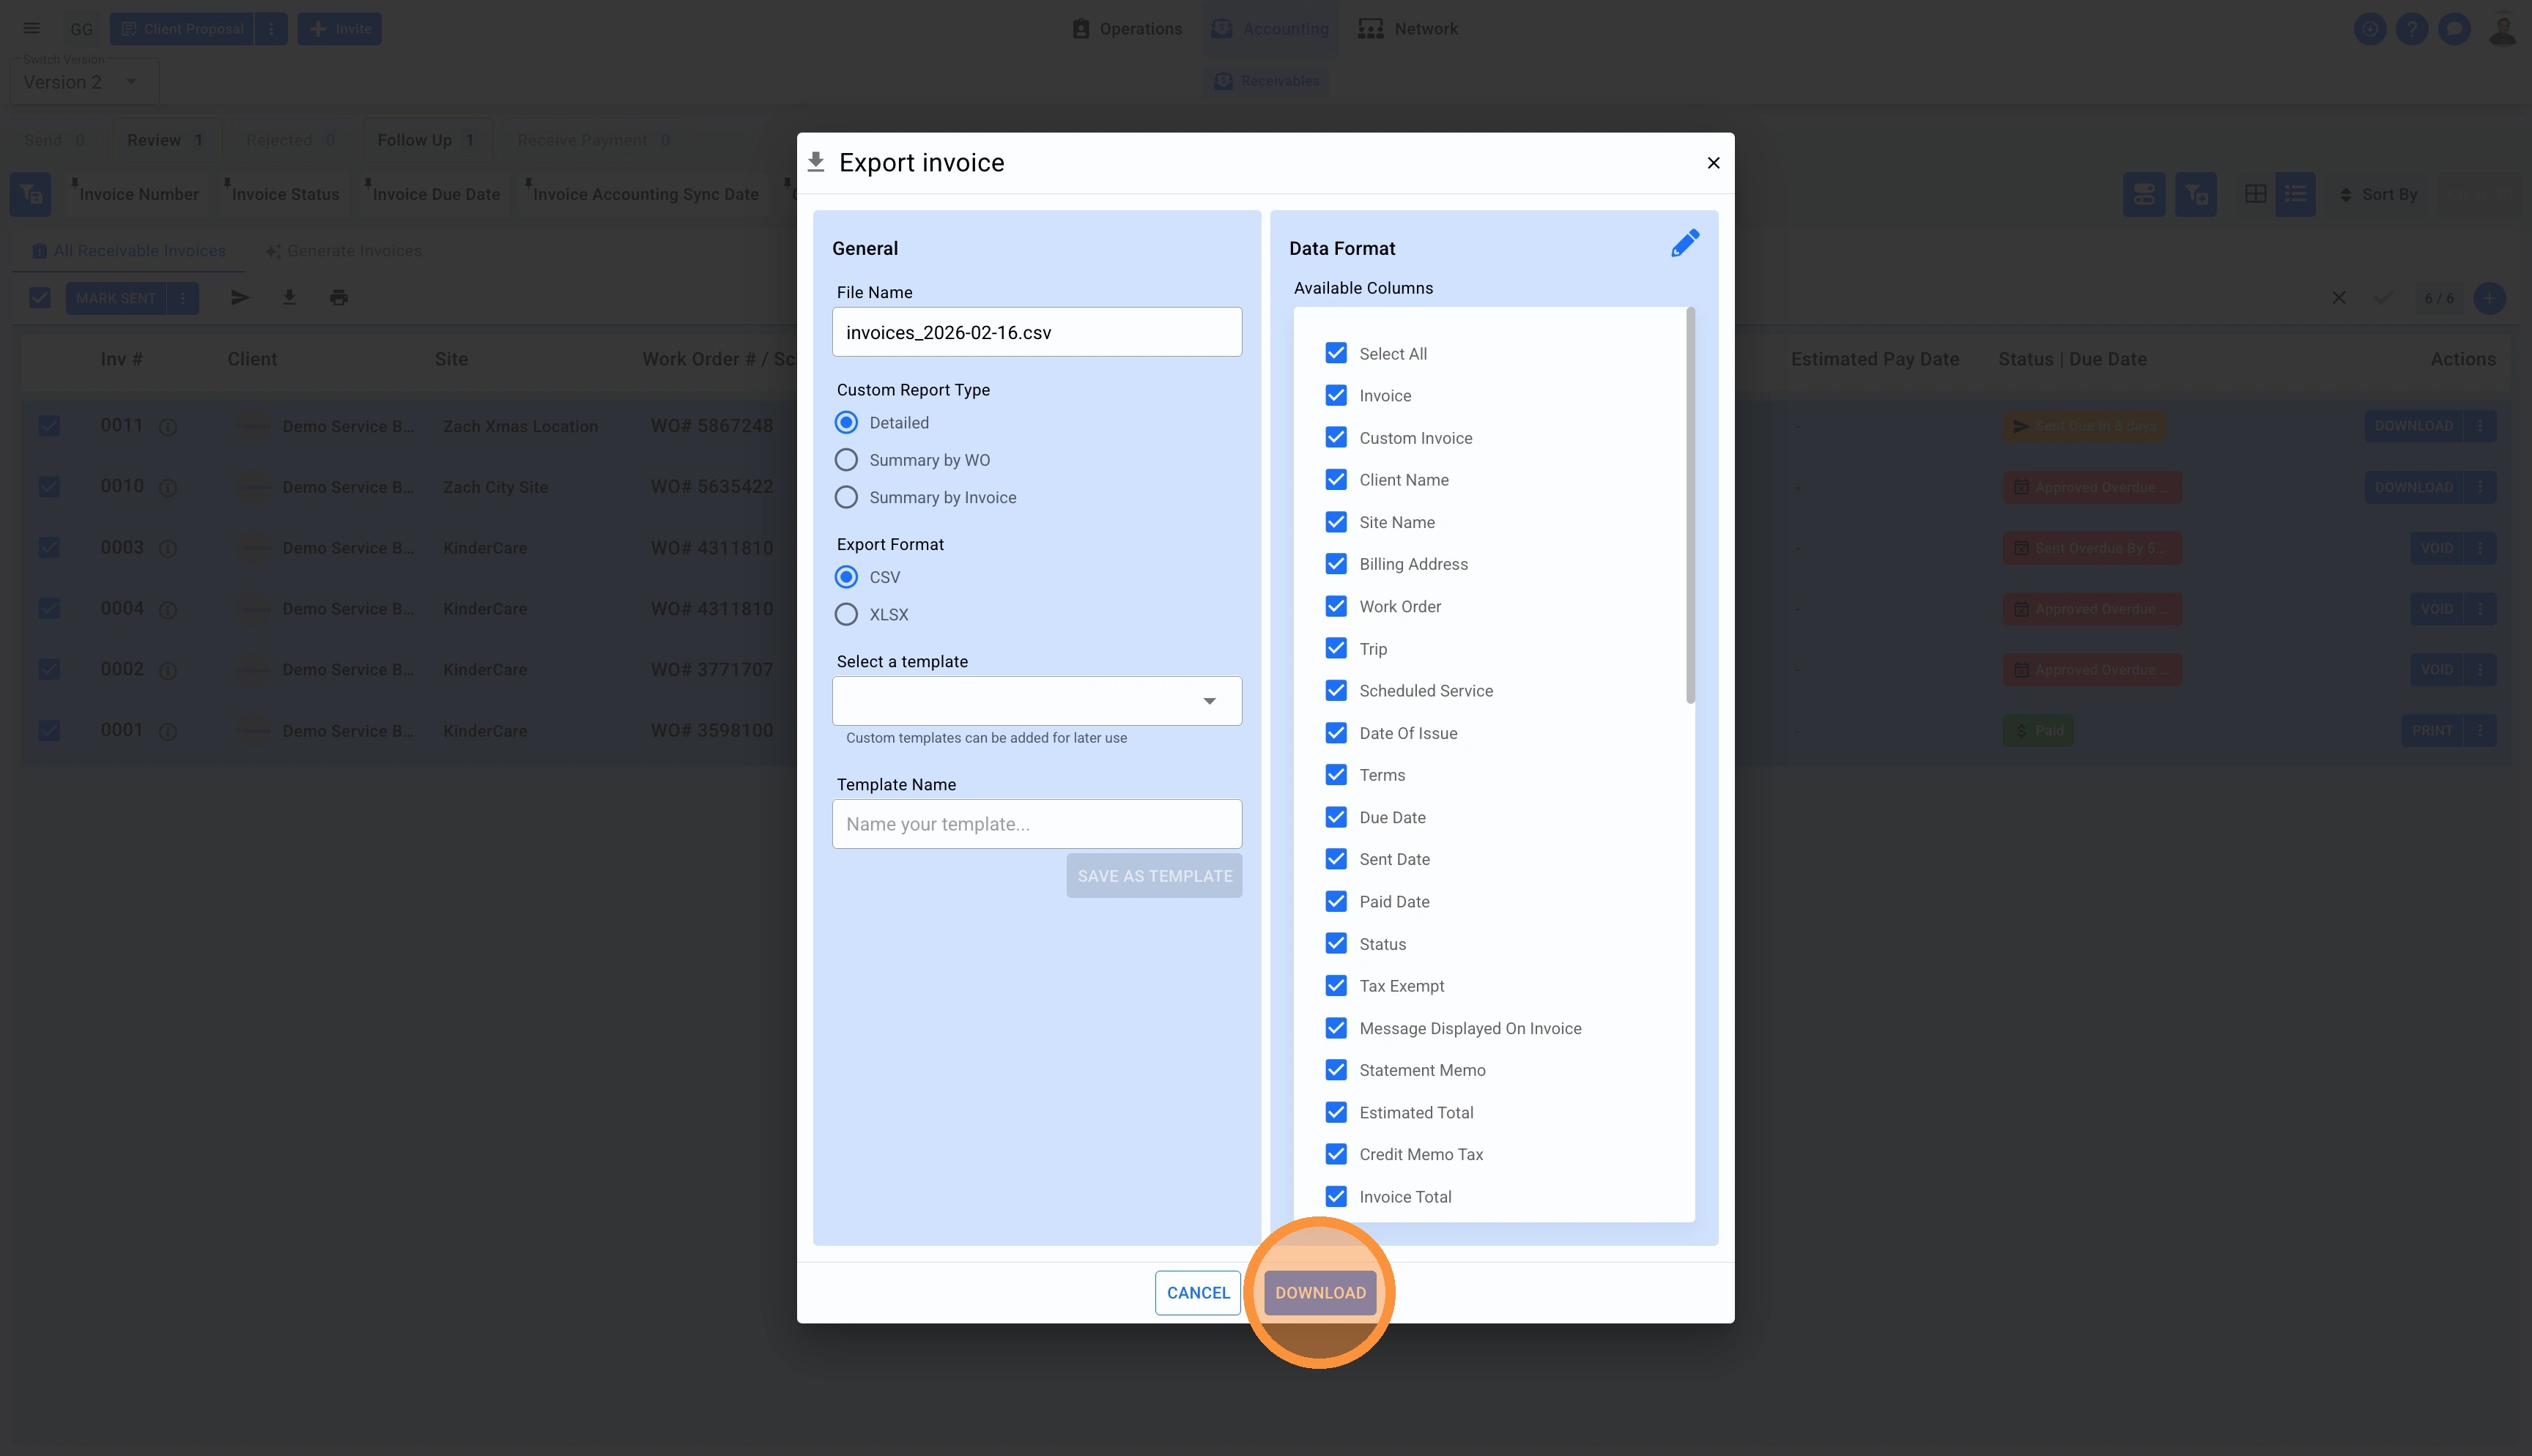Click the send arrow icon in toolbar
Screen dimensions: 2532x1456
240,298
